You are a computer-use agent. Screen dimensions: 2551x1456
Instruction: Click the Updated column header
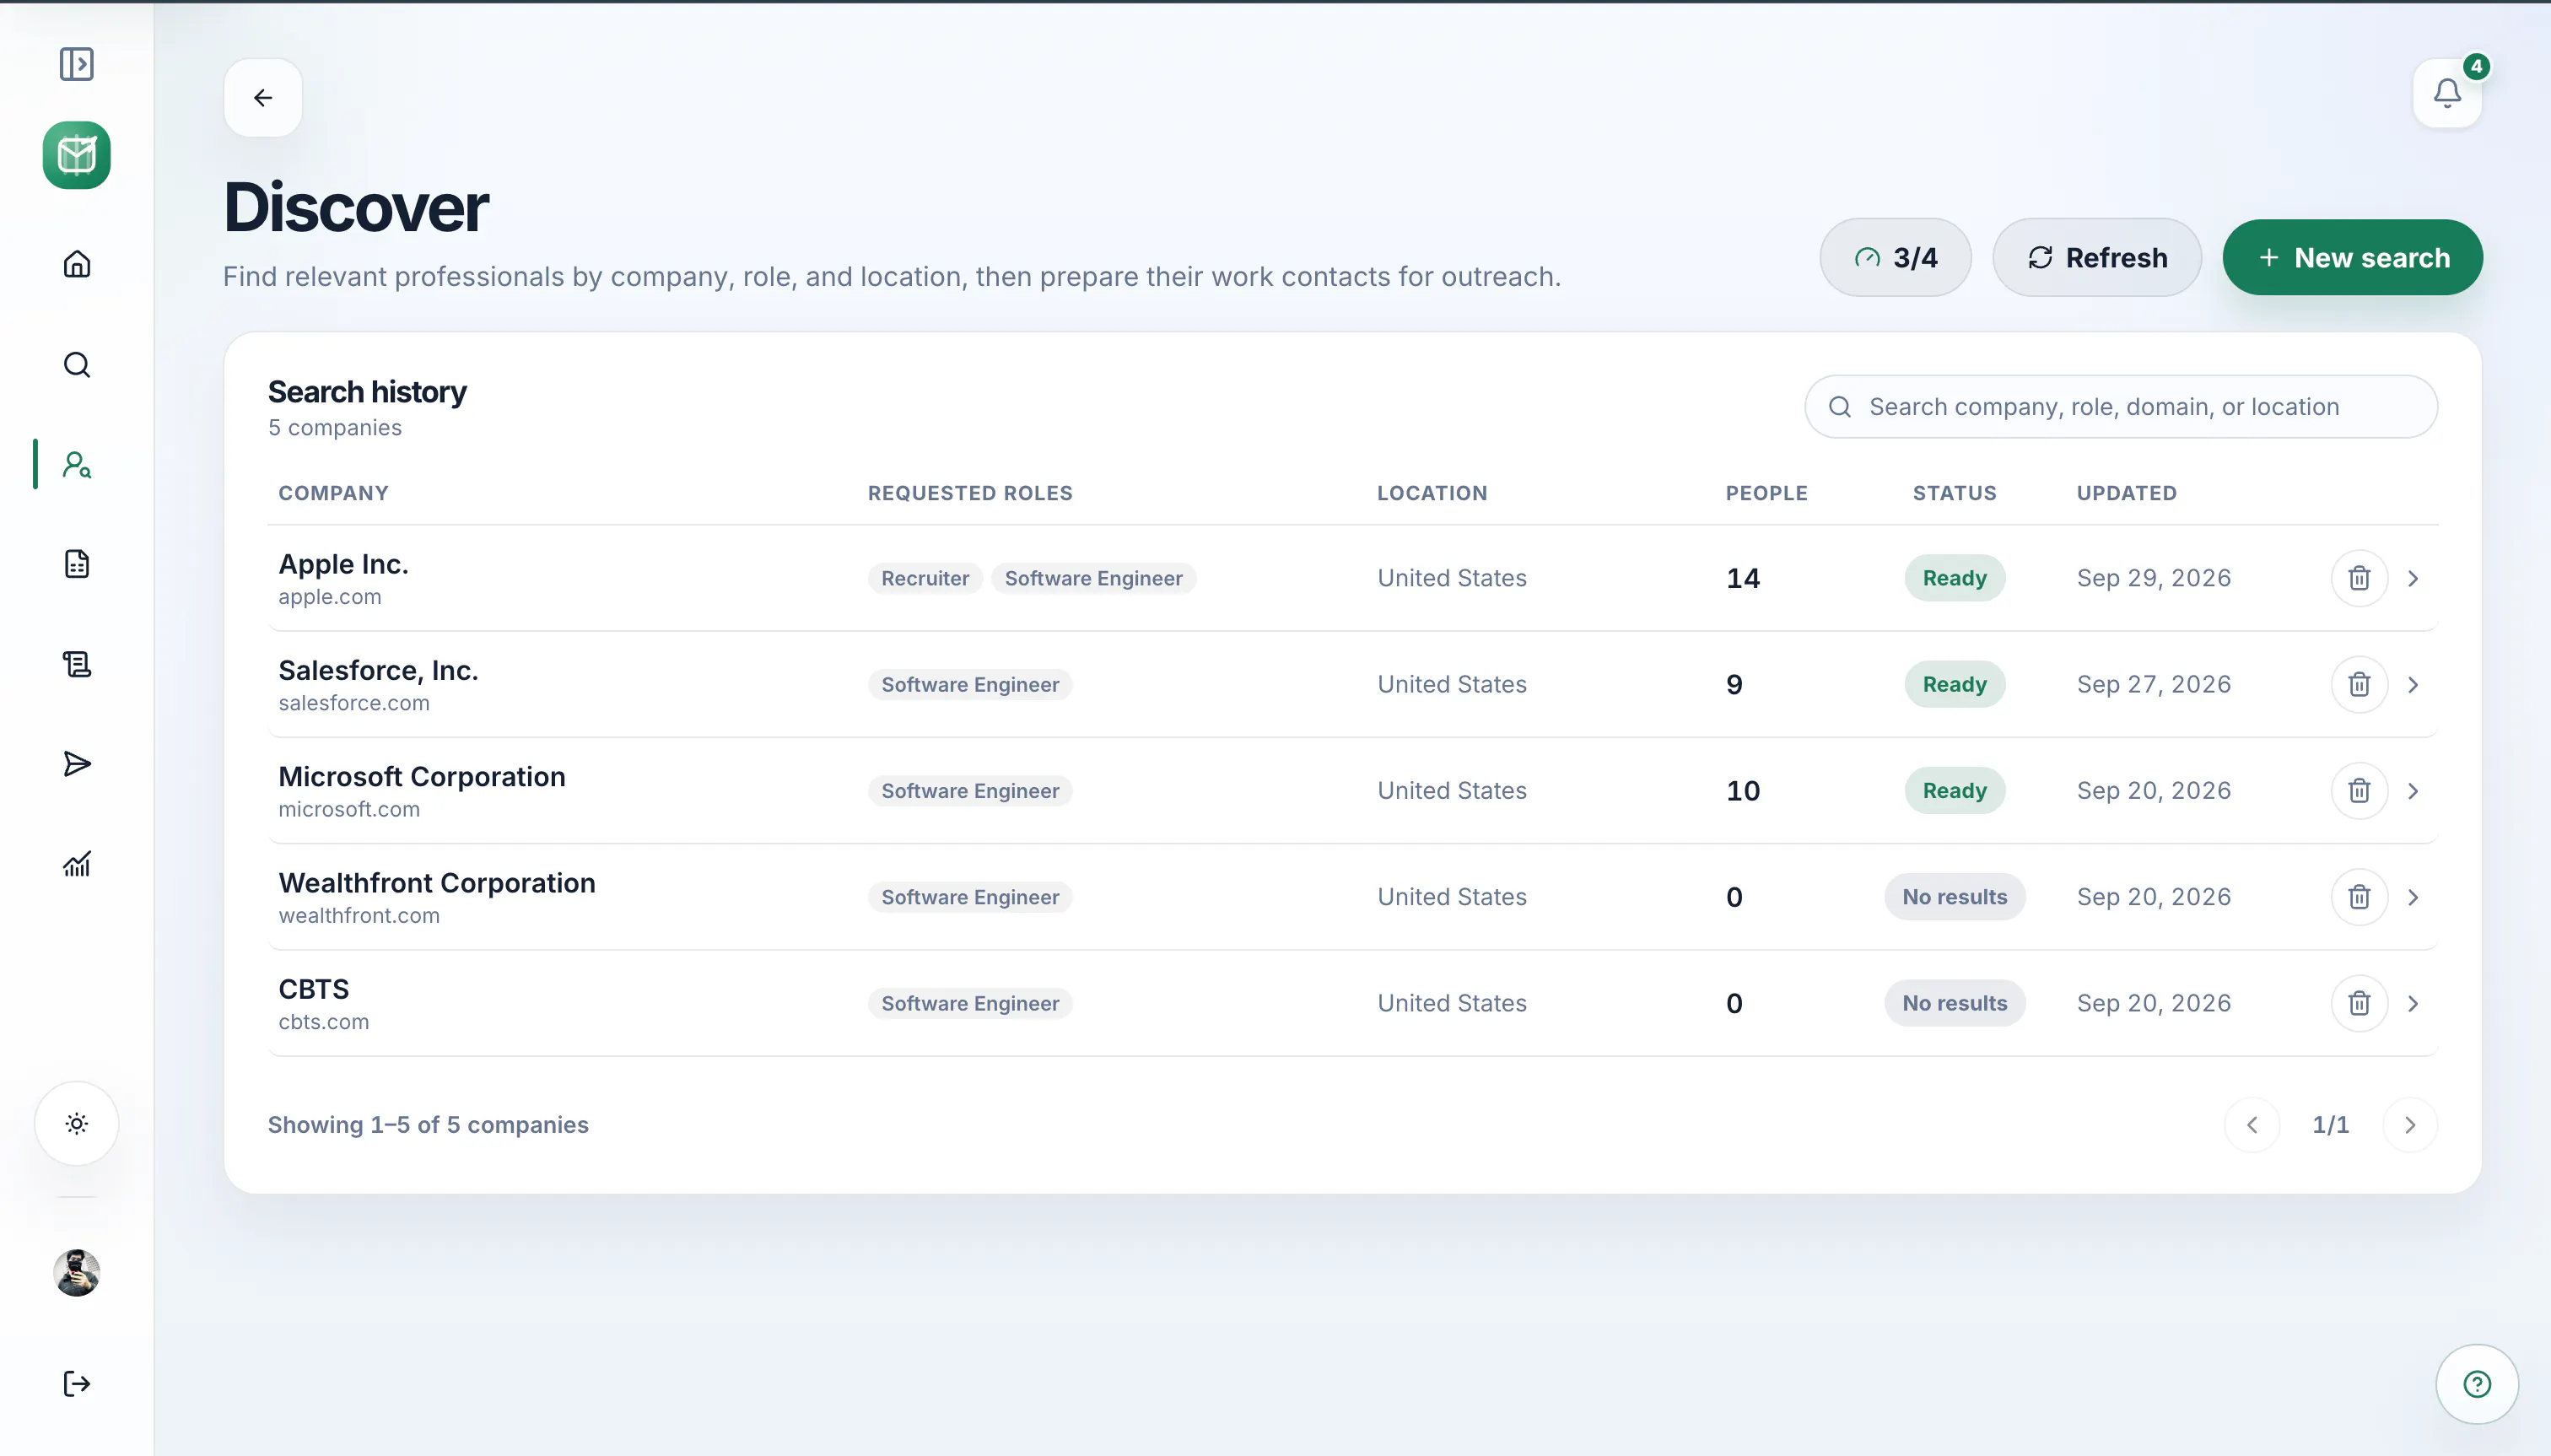[x=2126, y=493]
